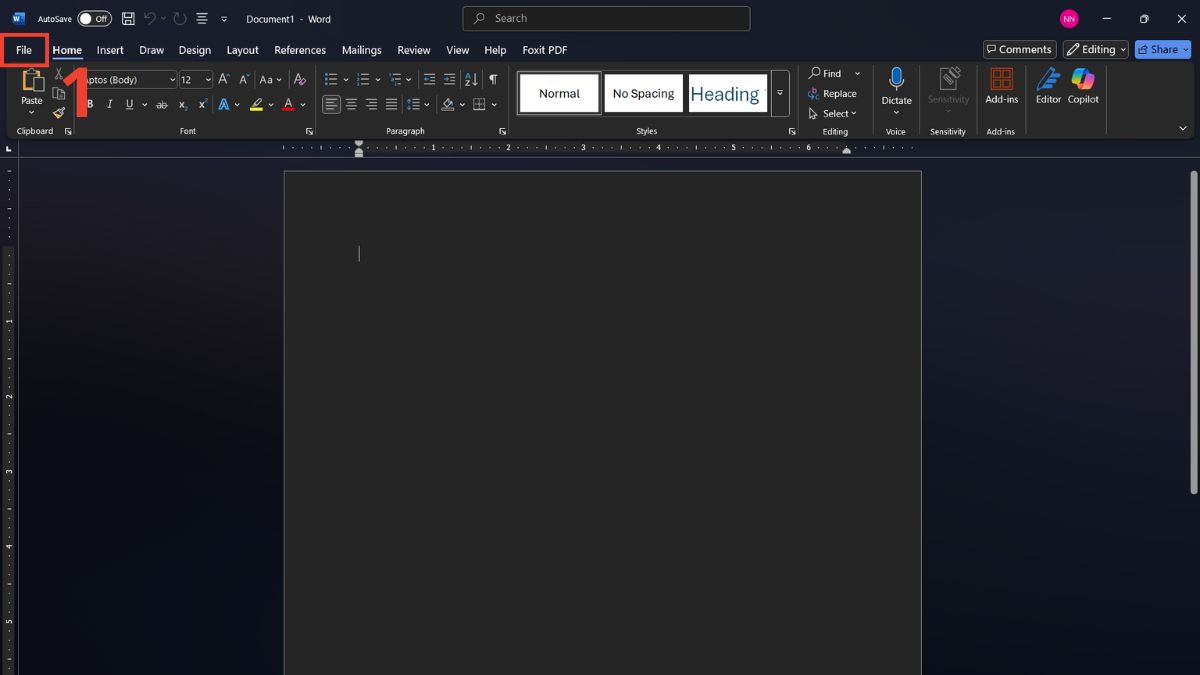The height and width of the screenshot is (675, 1200).
Task: Apply bullet list formatting
Action: (331, 79)
